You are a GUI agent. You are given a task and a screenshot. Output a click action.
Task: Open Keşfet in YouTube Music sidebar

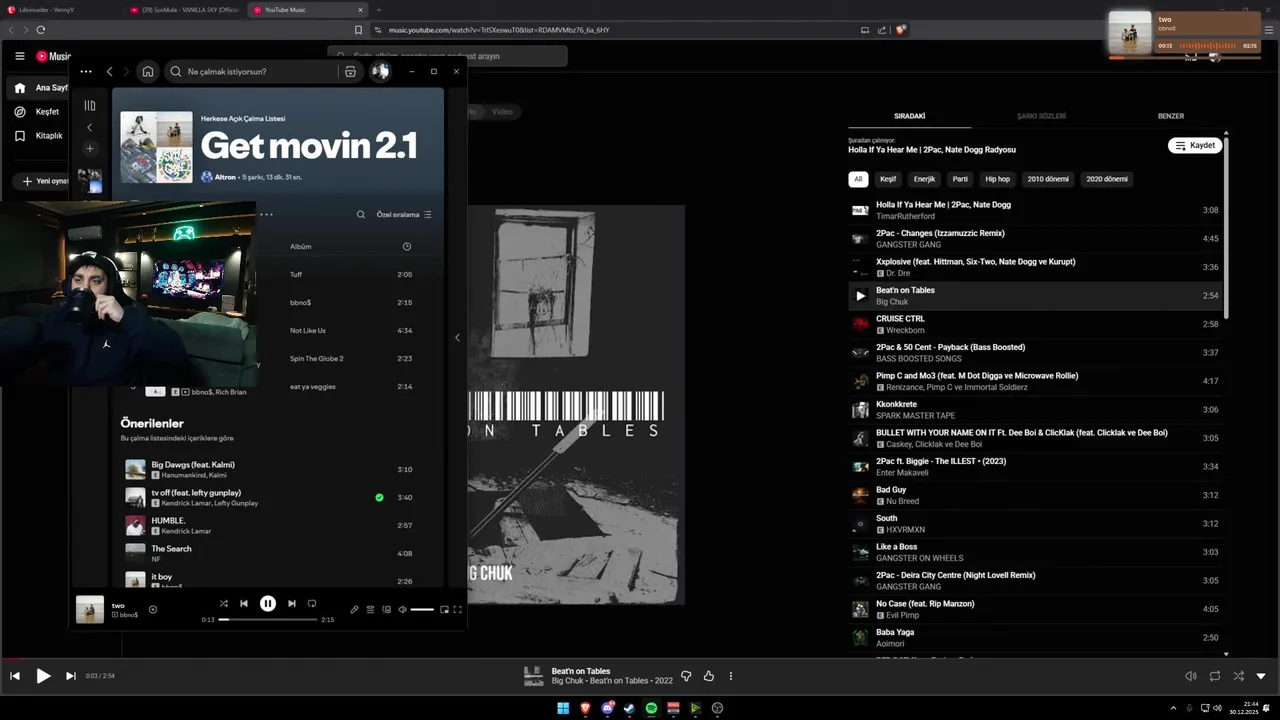tap(38, 112)
